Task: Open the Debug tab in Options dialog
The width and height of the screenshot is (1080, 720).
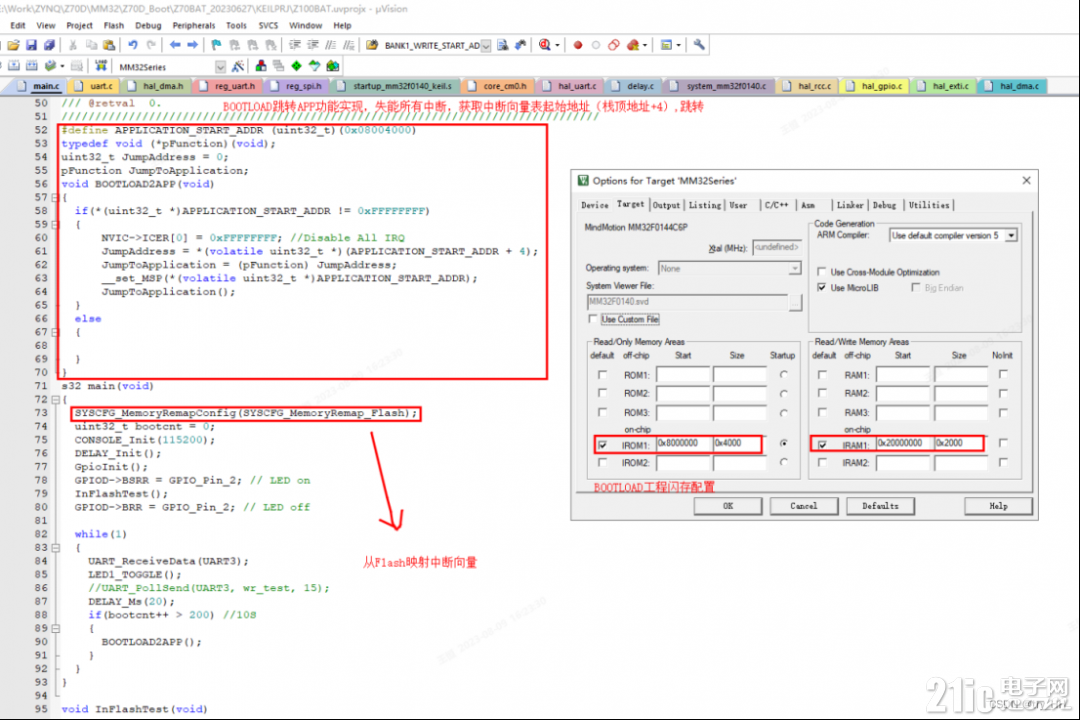Action: pyautogui.click(x=884, y=205)
